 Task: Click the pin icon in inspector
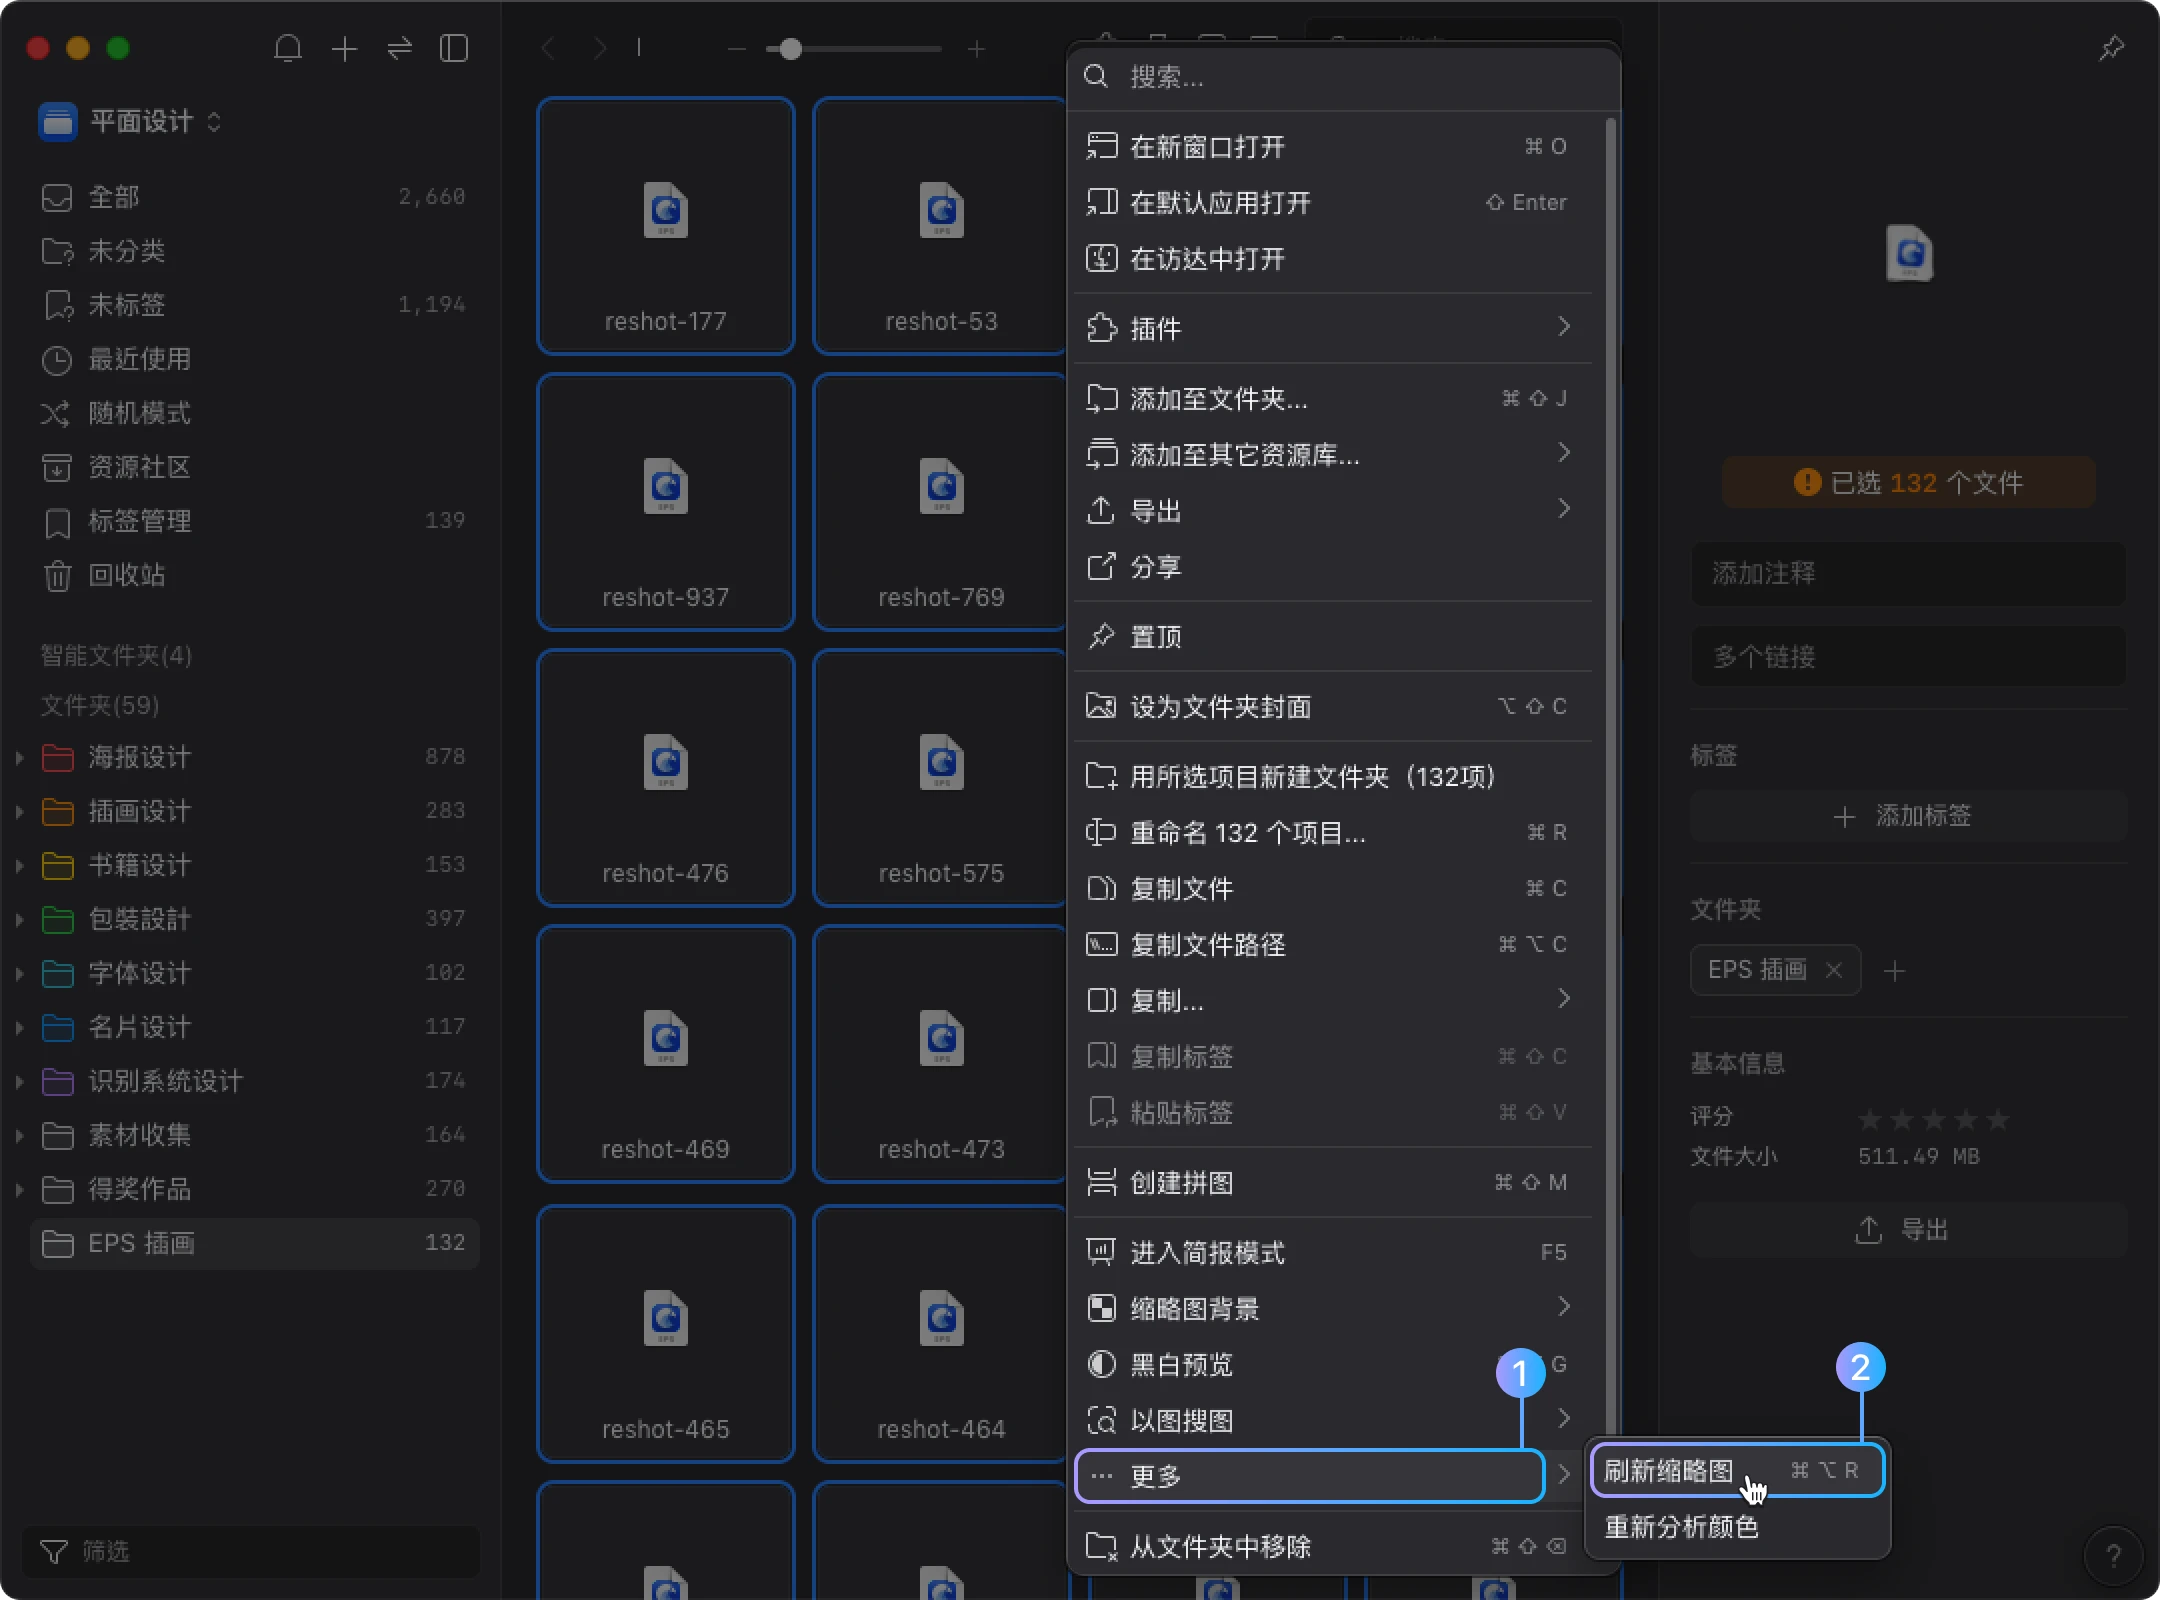tap(2111, 48)
